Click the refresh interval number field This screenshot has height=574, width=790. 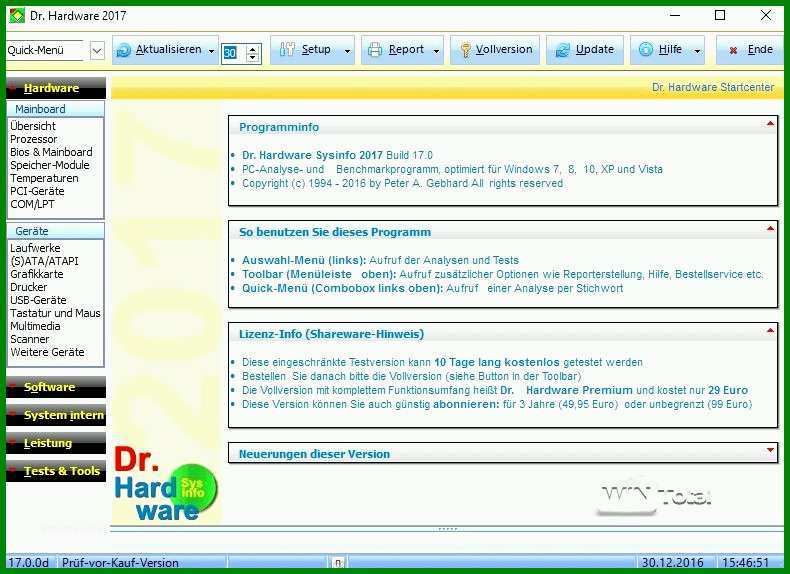[234, 53]
